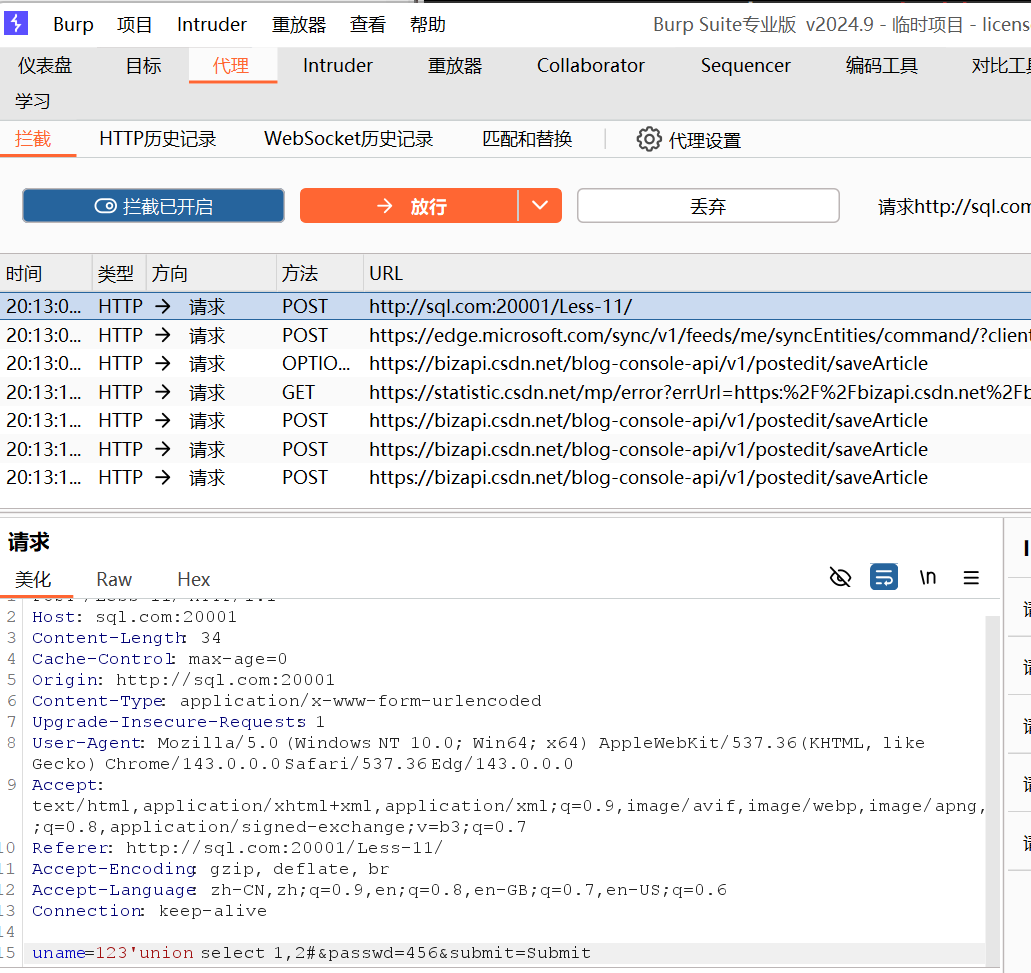Screen dimensions: 1031x973
Task: Click the request editor vertical scrollbar
Action: (x=992, y=789)
